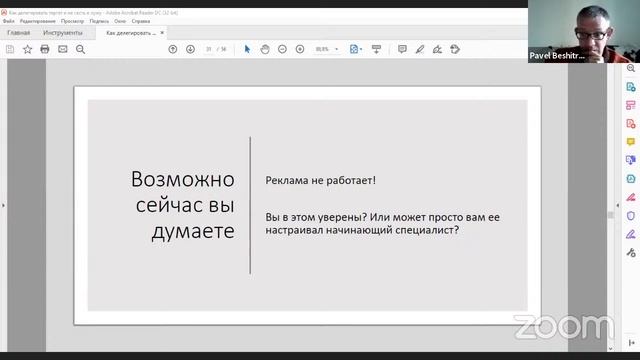Send file by email envelope icon
Image resolution: width=640 pixels, height=360 pixels.
coord(62,49)
